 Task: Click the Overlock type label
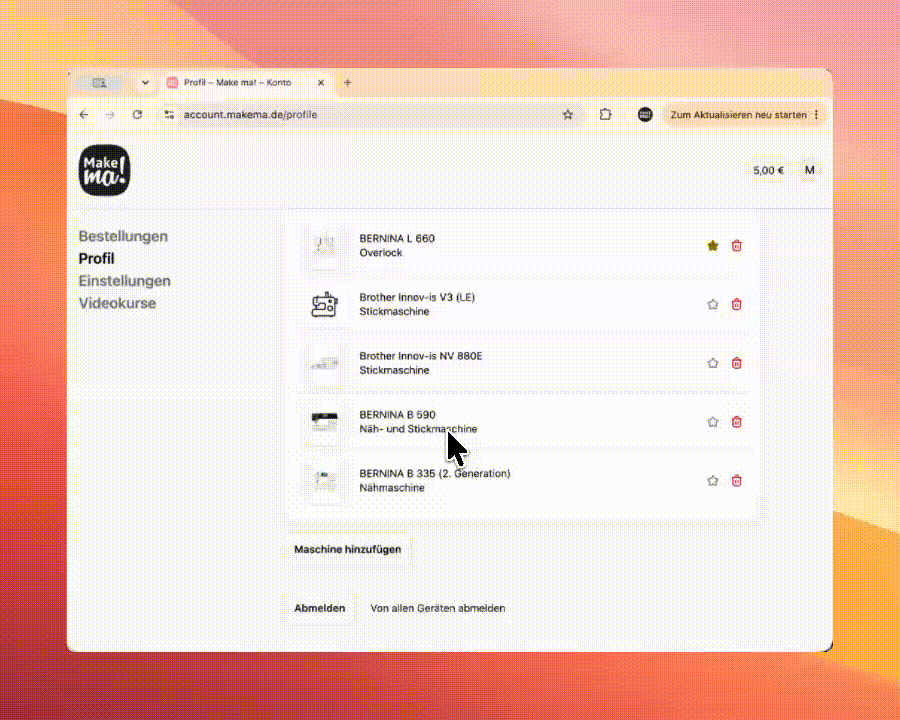coord(381,253)
